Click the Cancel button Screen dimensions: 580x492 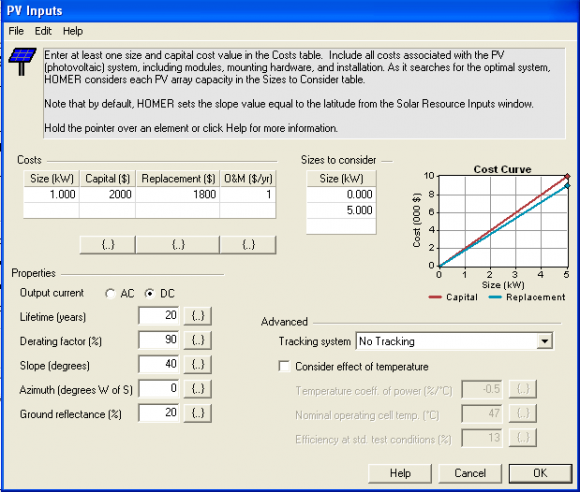[x=470, y=473]
